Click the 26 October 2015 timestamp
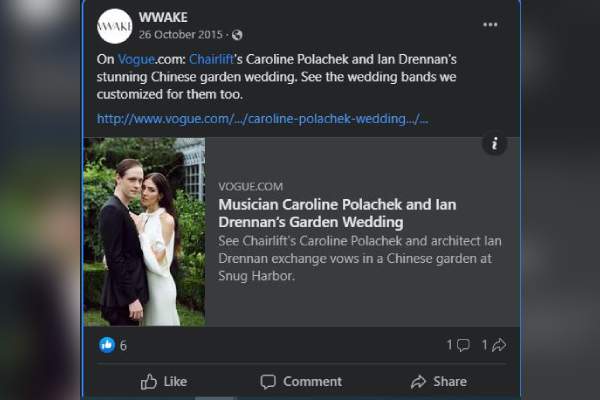The width and height of the screenshot is (600, 400). (182, 35)
